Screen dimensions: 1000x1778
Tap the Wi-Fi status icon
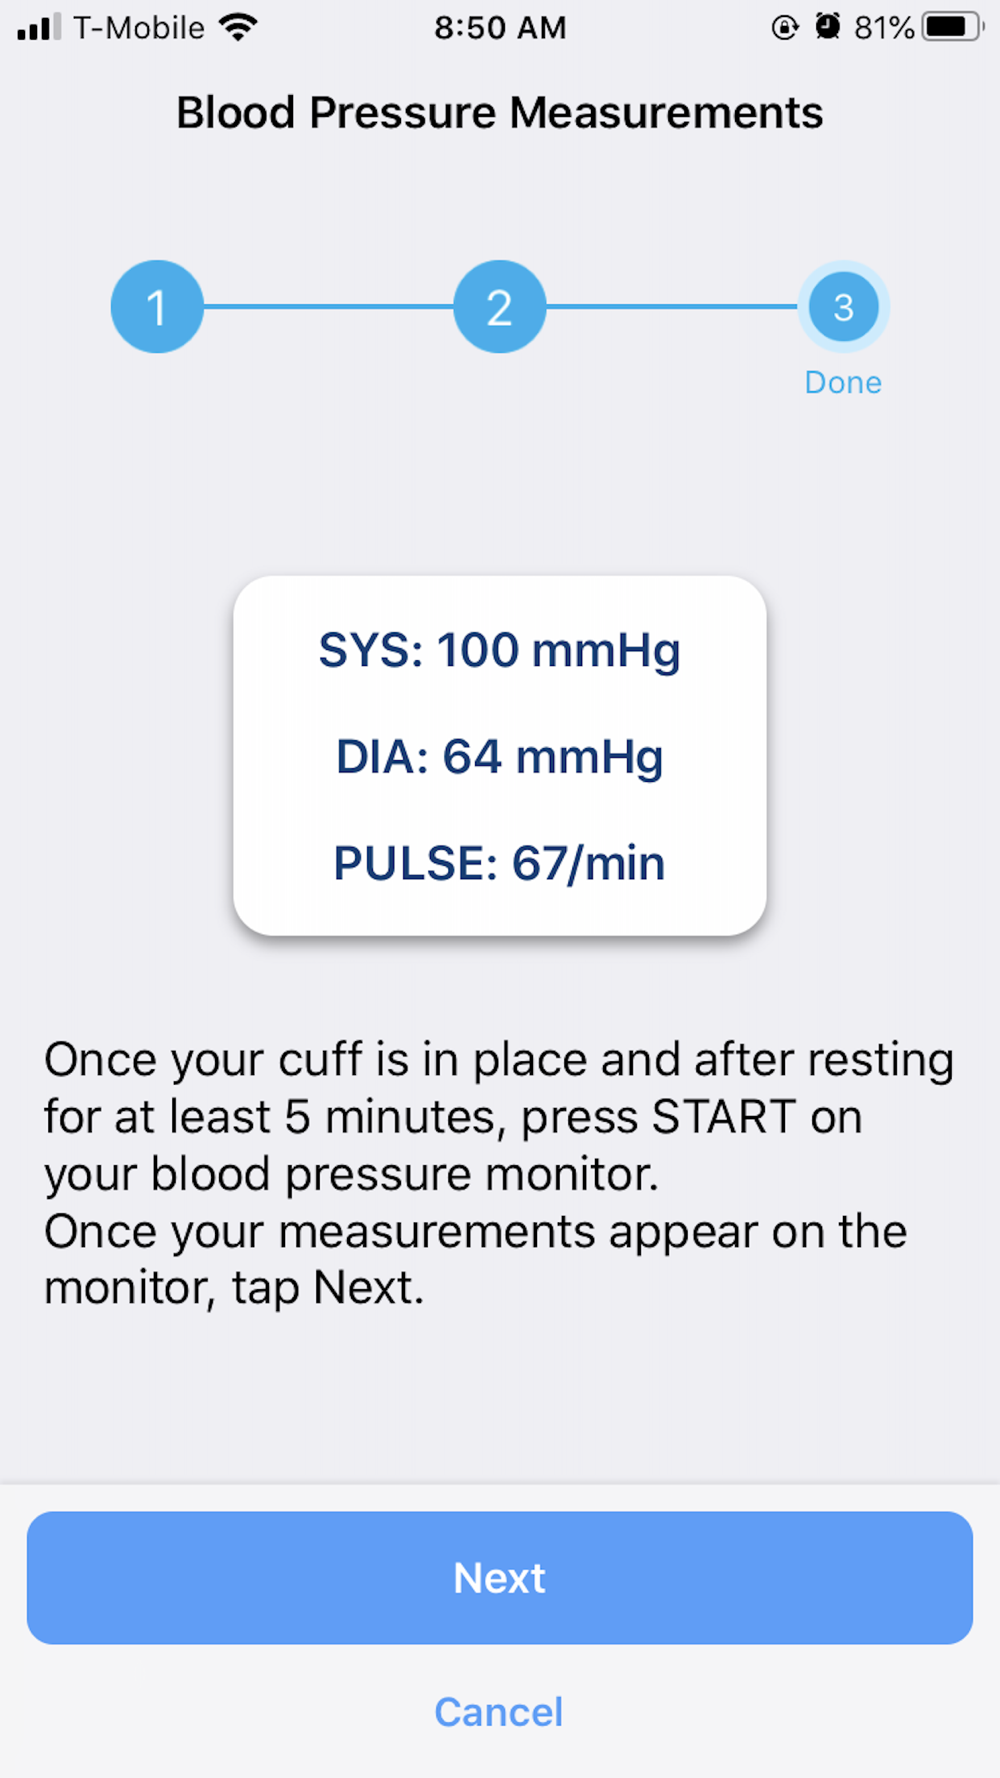238,27
